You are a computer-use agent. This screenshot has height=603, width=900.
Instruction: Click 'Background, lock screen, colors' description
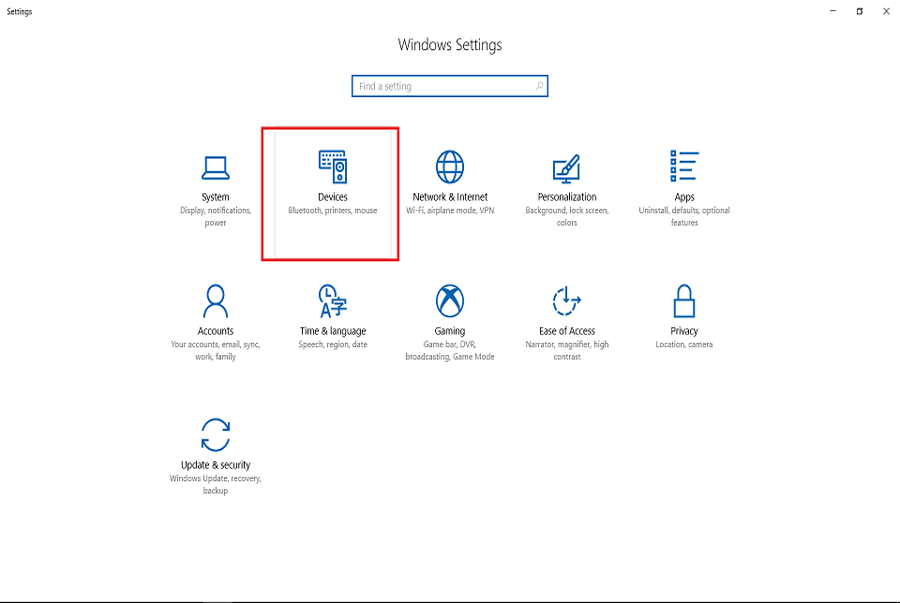pyautogui.click(x=567, y=216)
